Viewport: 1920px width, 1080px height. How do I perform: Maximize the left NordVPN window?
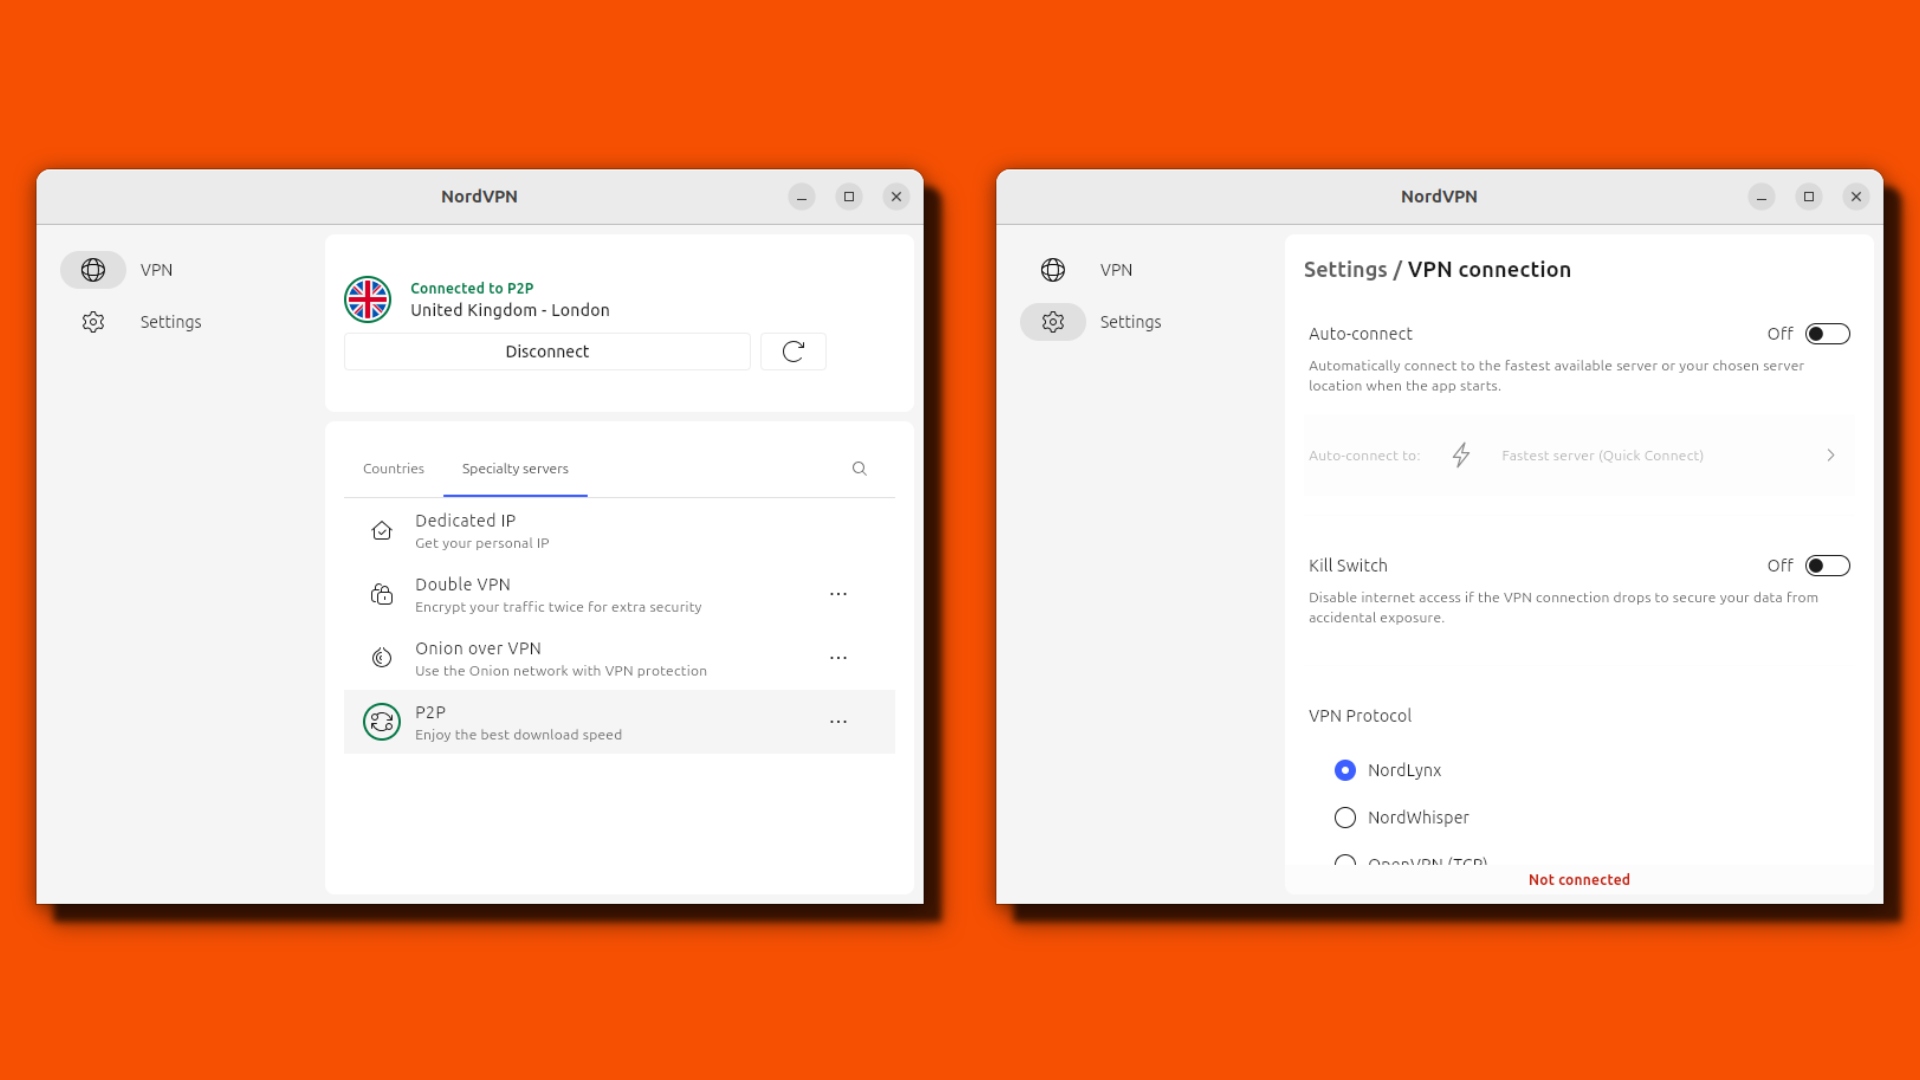point(849,197)
